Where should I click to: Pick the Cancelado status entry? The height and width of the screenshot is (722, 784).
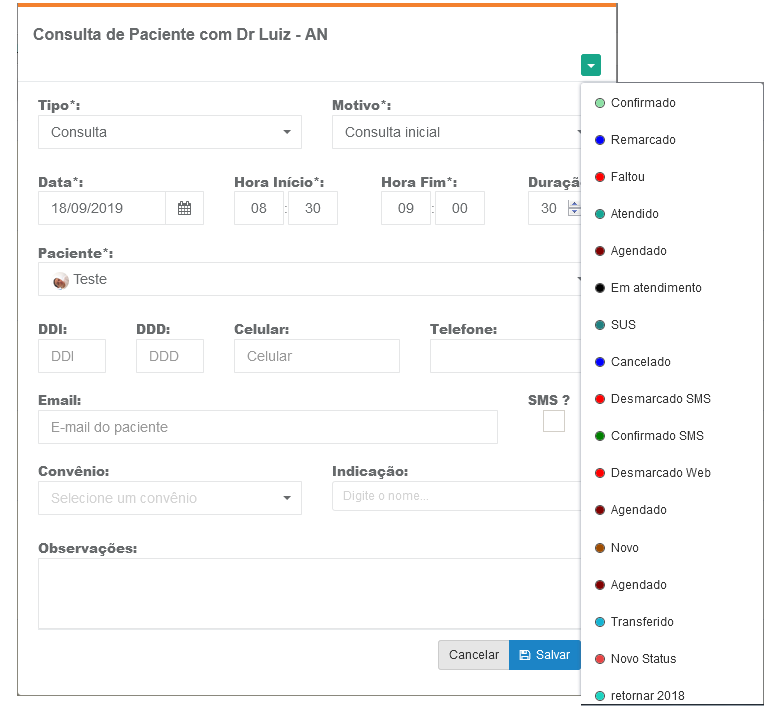coord(640,362)
